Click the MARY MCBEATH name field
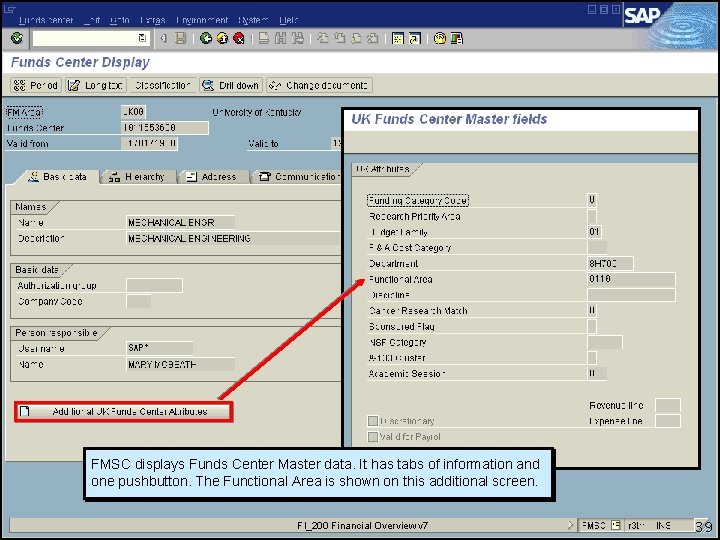720x540 pixels. point(180,364)
